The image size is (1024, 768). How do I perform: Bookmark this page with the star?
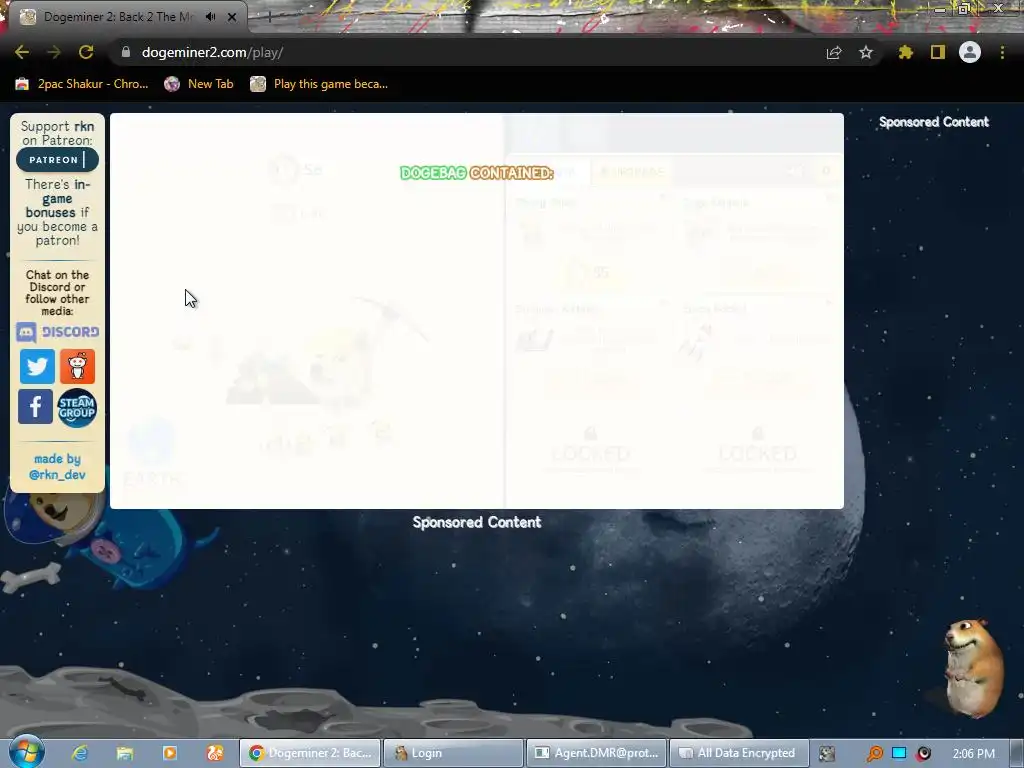(866, 52)
